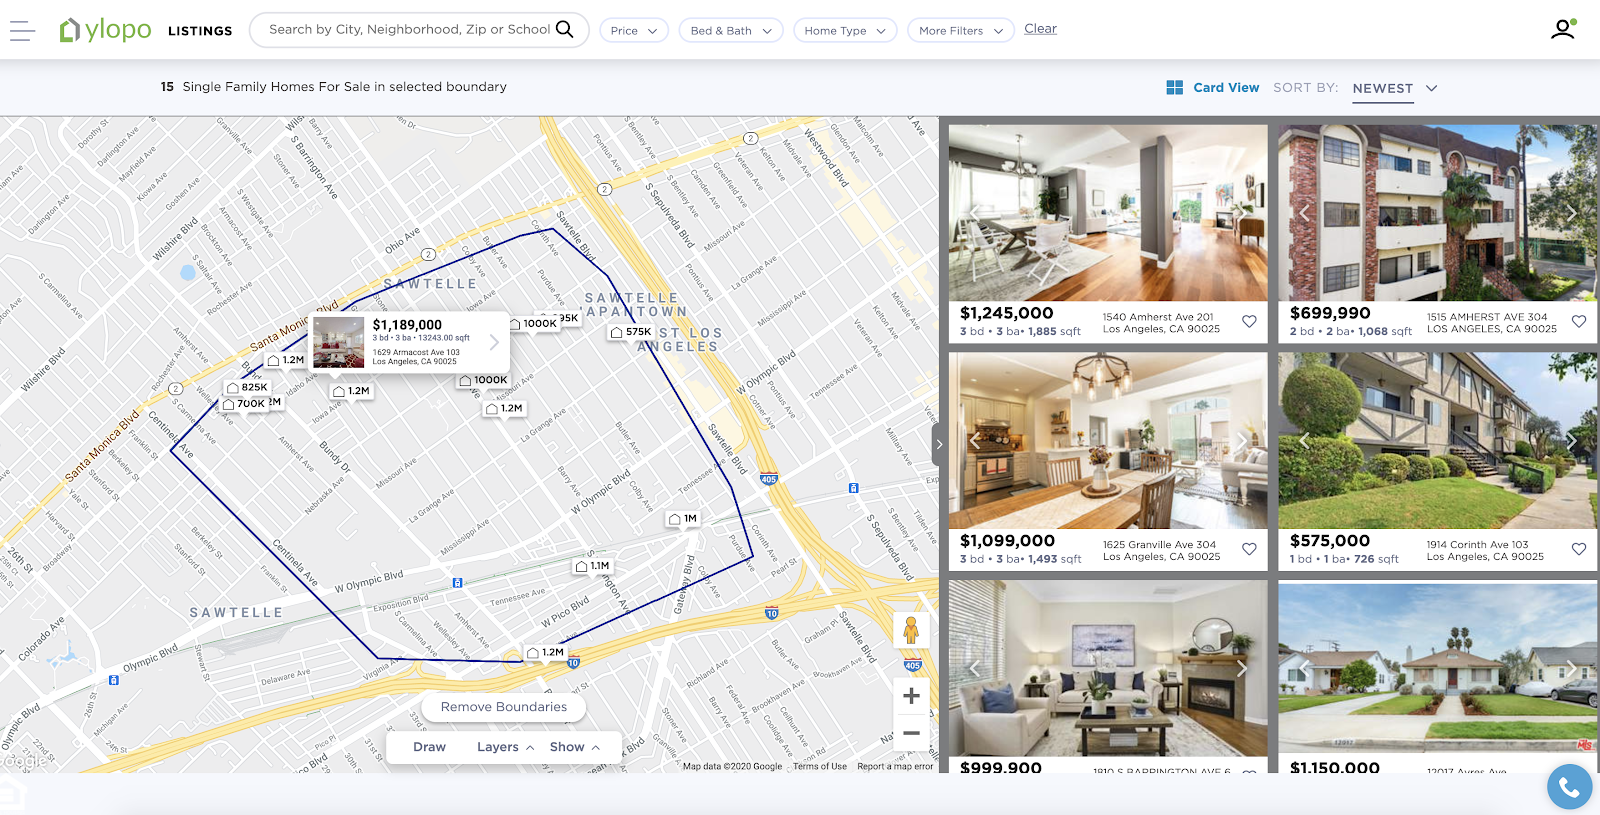1600x815 pixels.
Task: Favorite the $699,990 Amherst Ave listing
Action: pyautogui.click(x=1579, y=321)
